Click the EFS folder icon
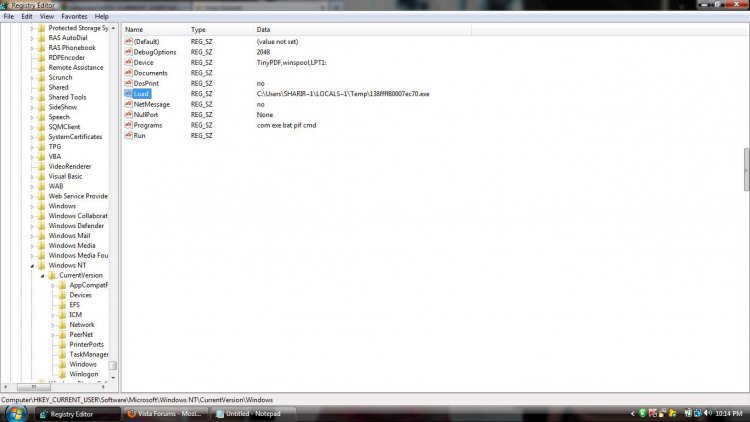This screenshot has width=750, height=422. (63, 305)
